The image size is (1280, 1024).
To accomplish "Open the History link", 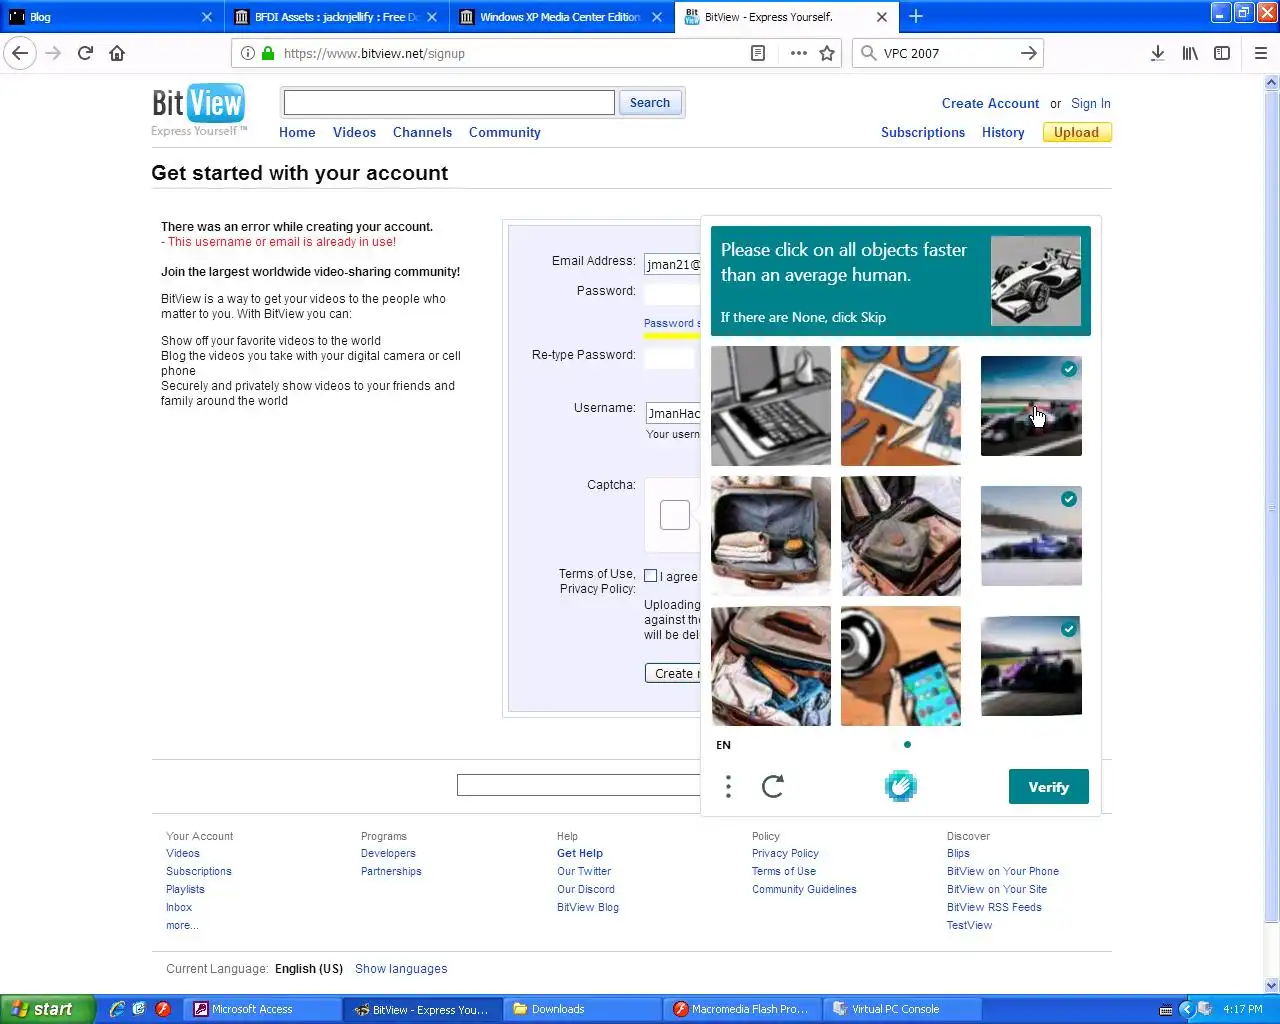I will [1003, 132].
